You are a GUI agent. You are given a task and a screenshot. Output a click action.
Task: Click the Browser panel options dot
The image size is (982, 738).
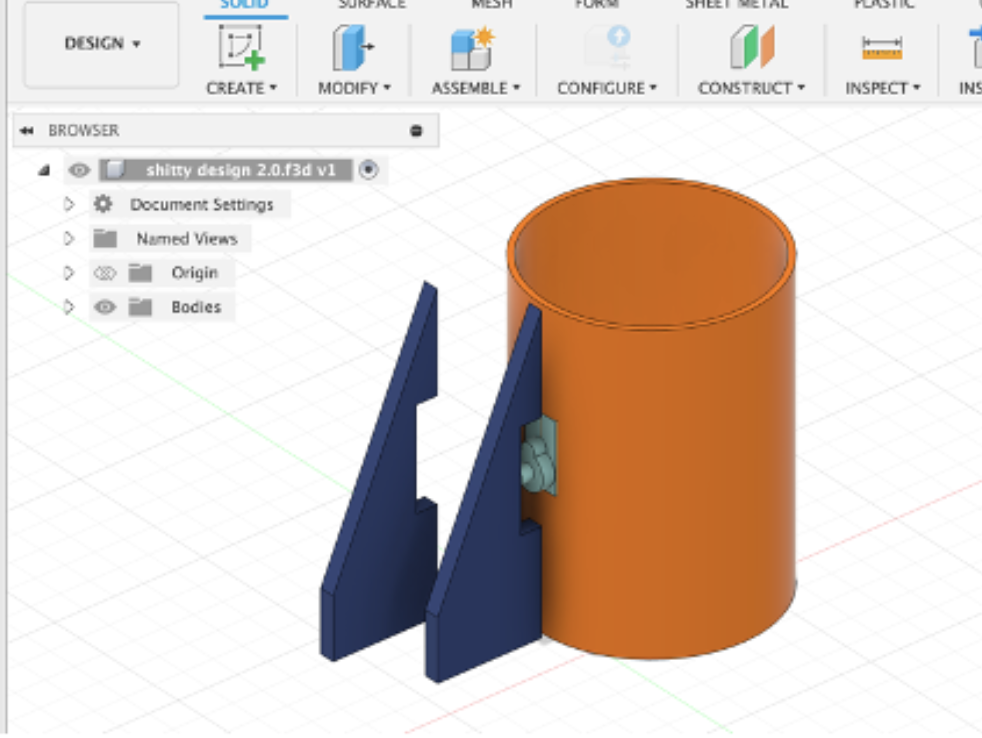(416, 130)
